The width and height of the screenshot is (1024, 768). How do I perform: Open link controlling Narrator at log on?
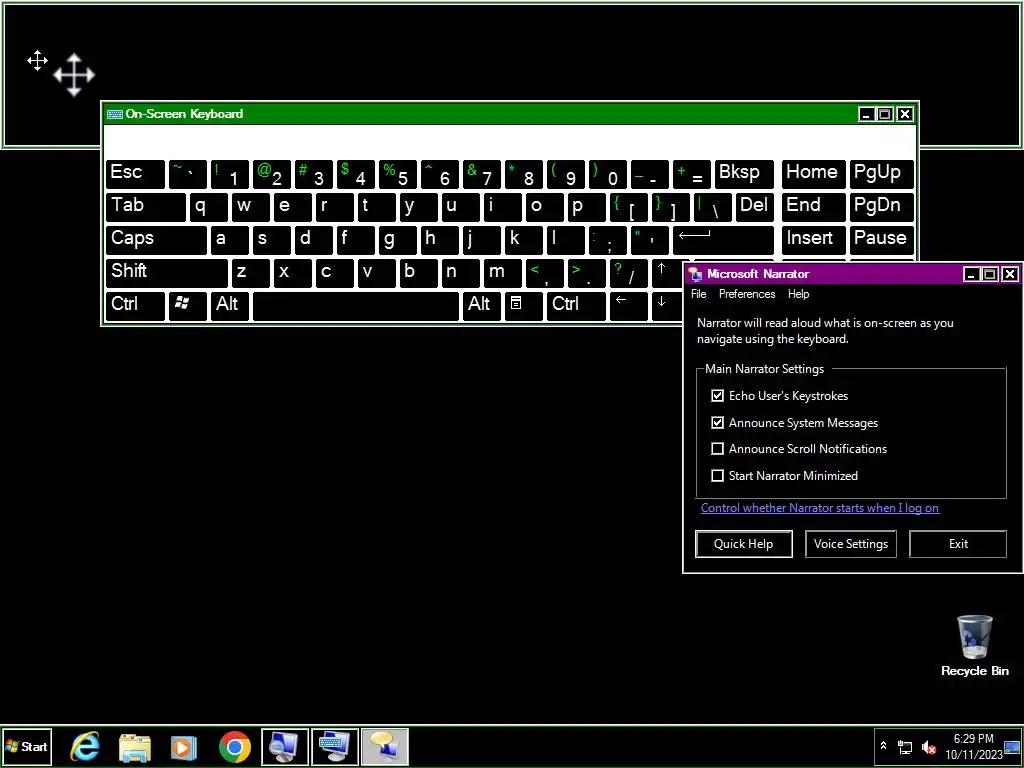(x=820, y=508)
